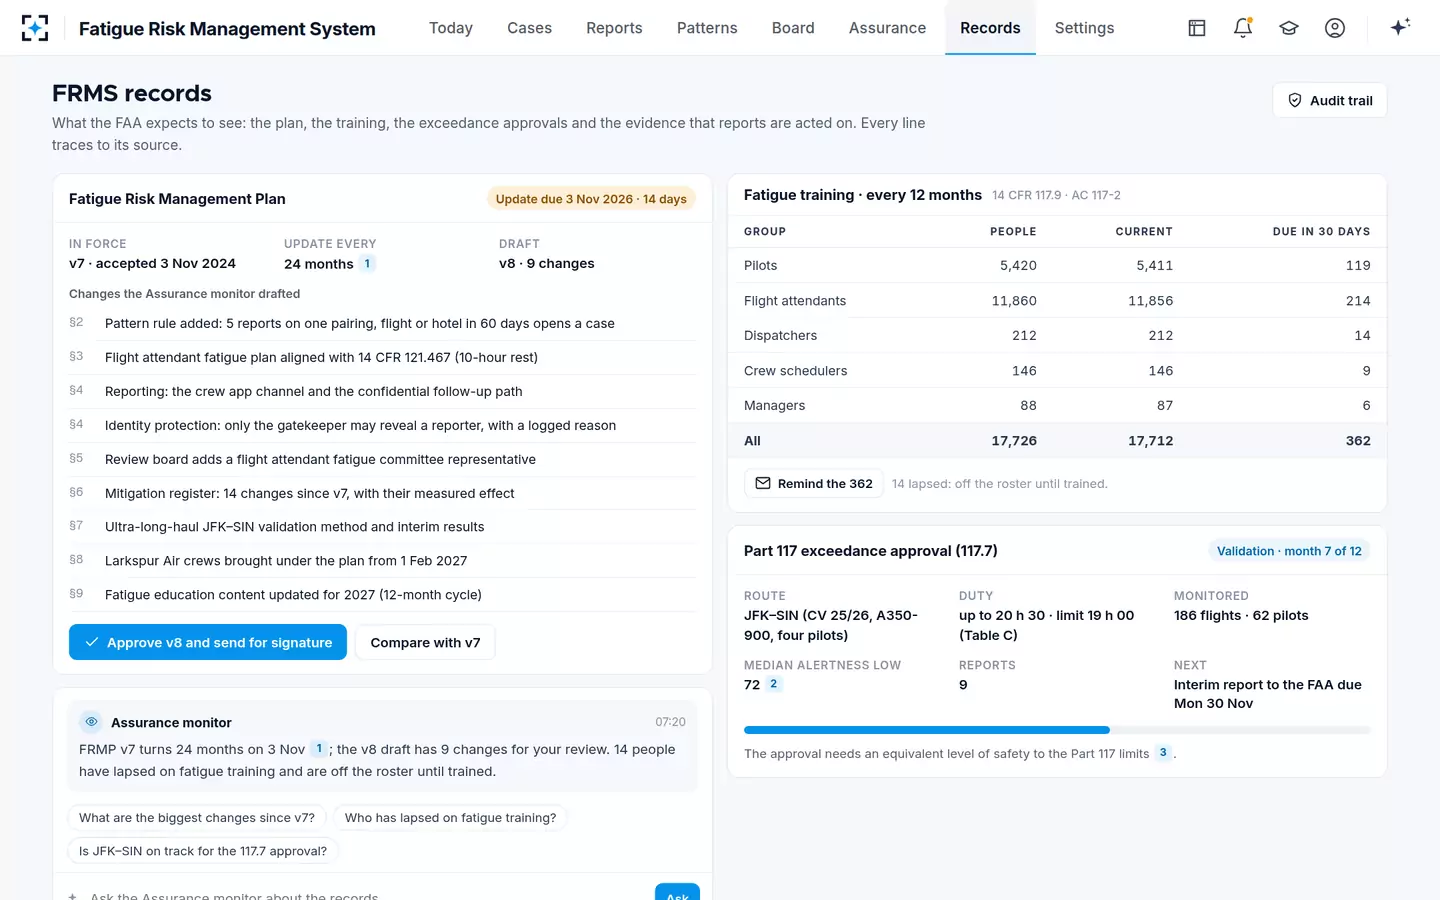Approve v8 and send for signature
This screenshot has width=1440, height=900.
click(208, 642)
